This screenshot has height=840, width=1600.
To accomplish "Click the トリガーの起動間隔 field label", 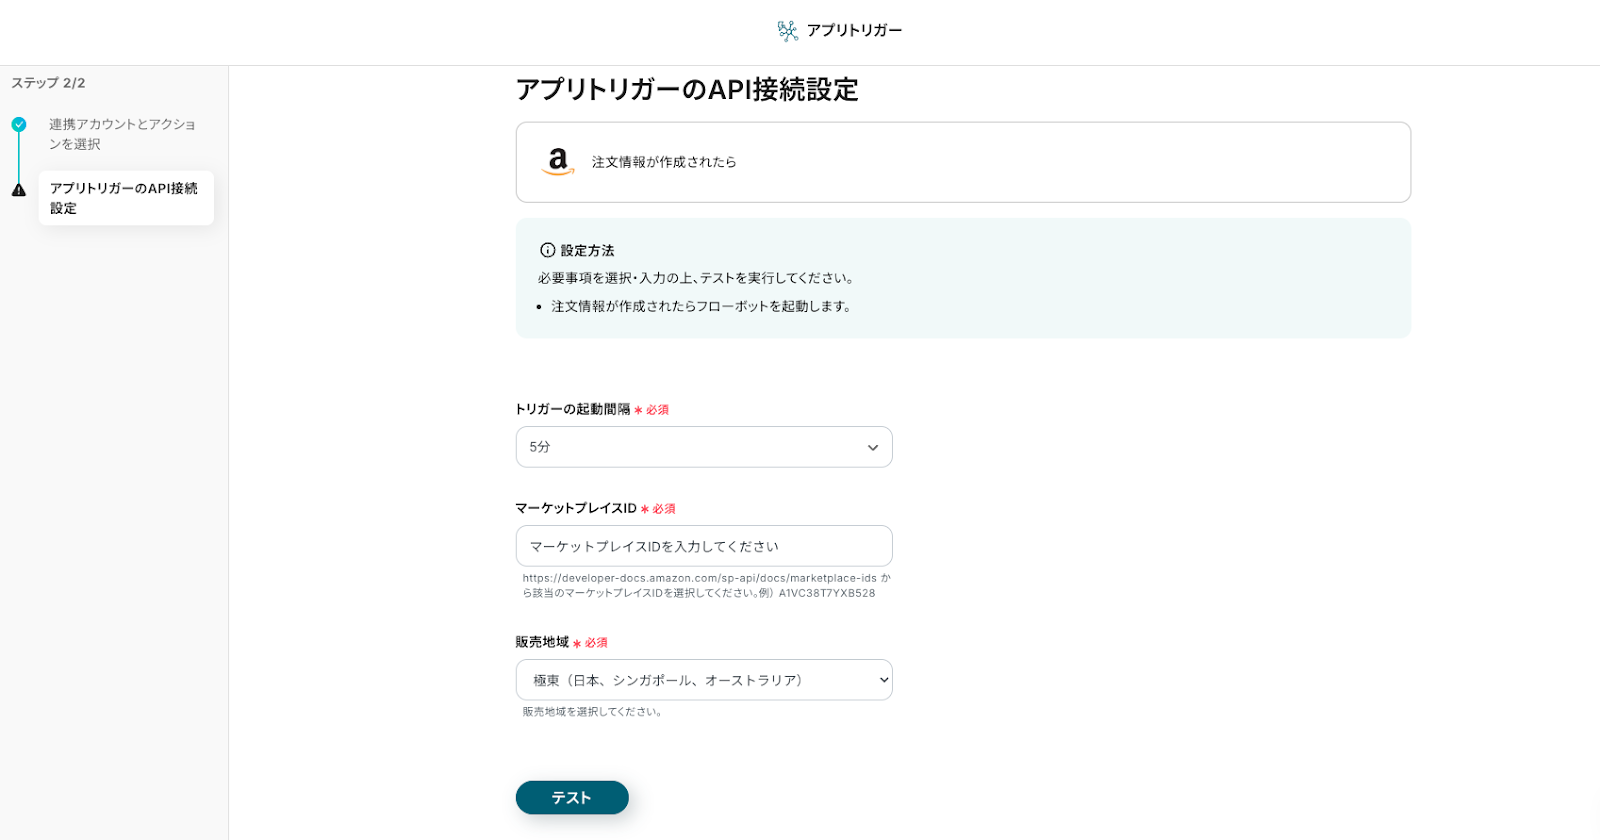I will click(573, 409).
